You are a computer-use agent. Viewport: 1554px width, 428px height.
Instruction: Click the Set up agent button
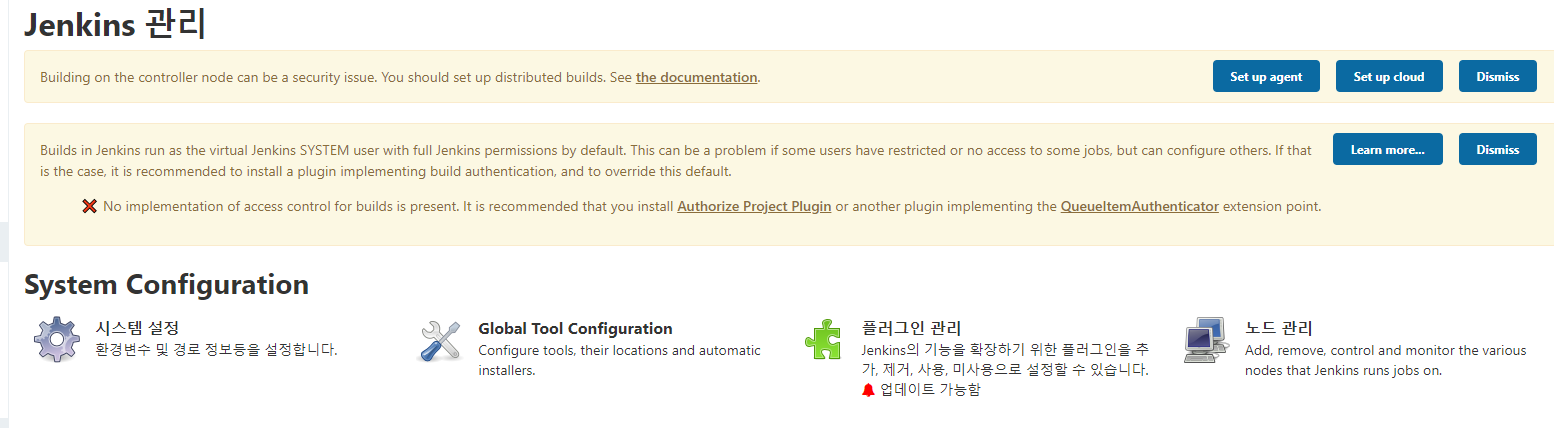click(1266, 76)
